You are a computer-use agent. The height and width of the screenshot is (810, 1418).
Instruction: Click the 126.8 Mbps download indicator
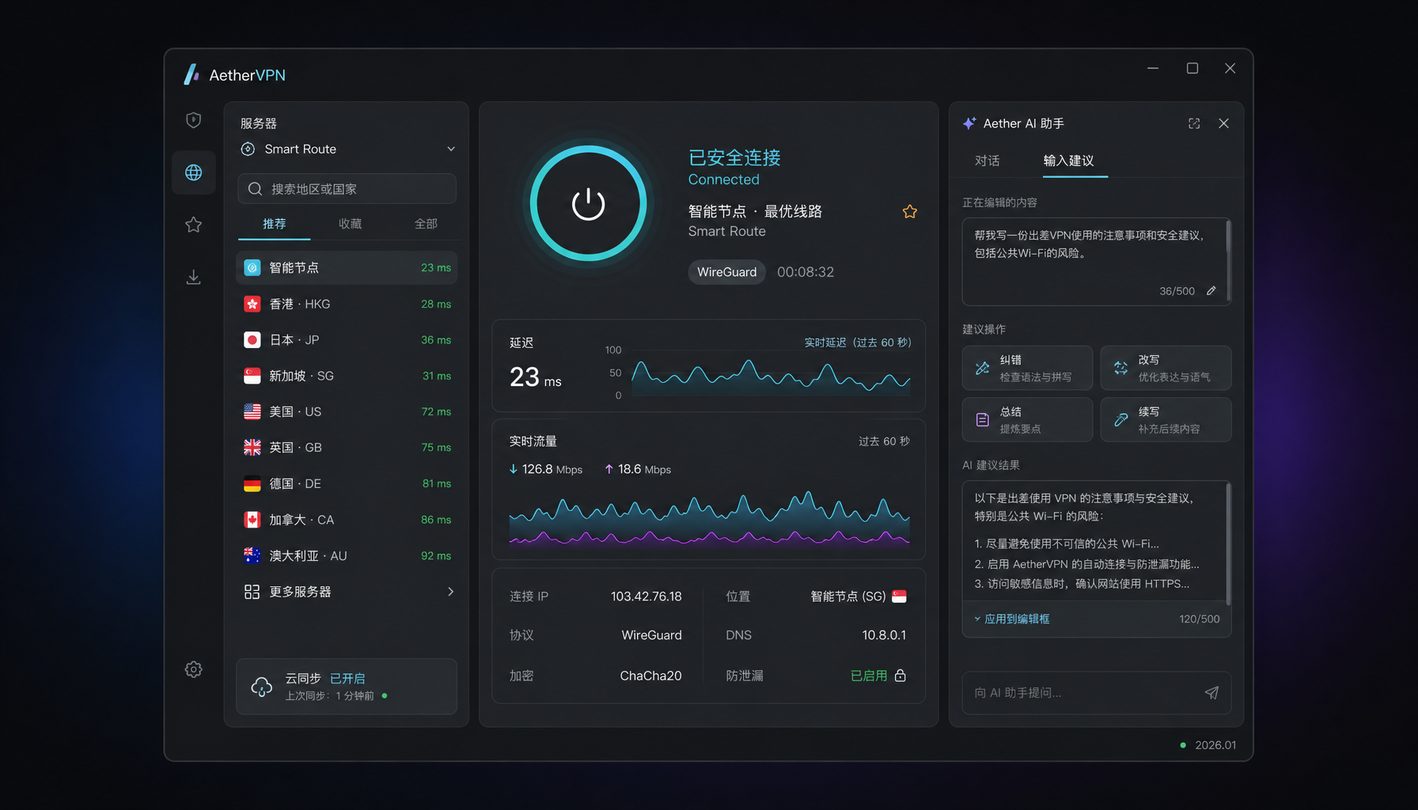[546, 469]
